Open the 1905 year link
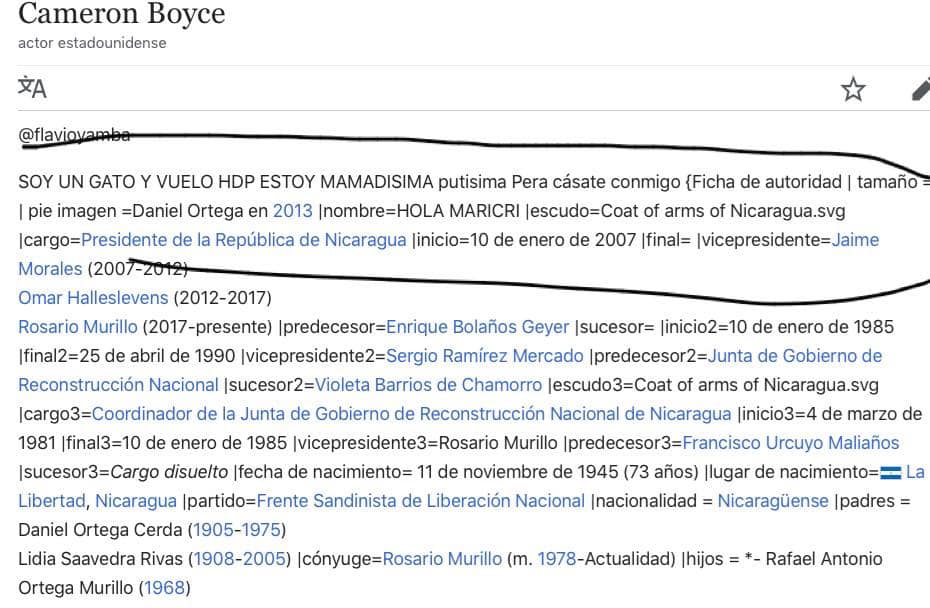930x608 pixels. pyautogui.click(x=213, y=530)
